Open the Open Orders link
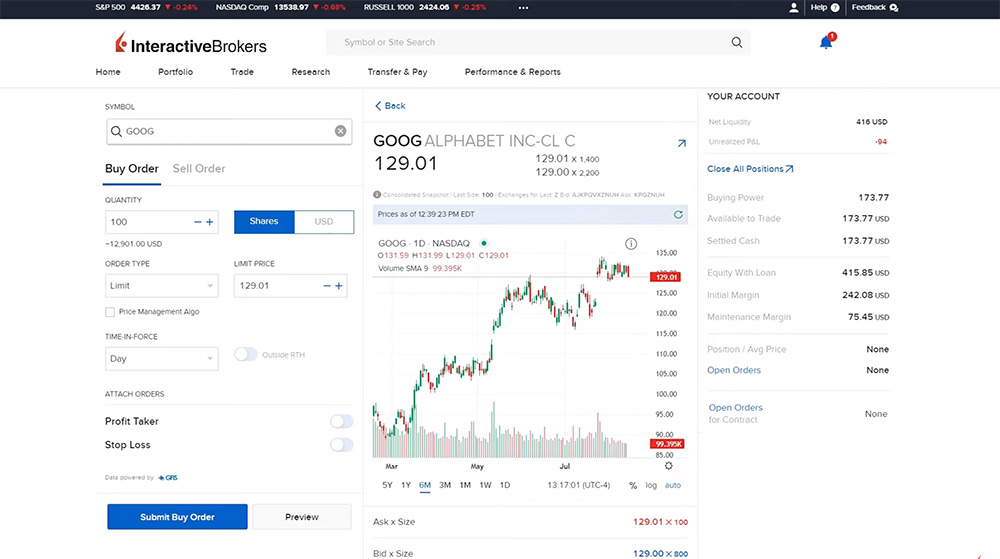This screenshot has width=1000, height=559. point(733,370)
